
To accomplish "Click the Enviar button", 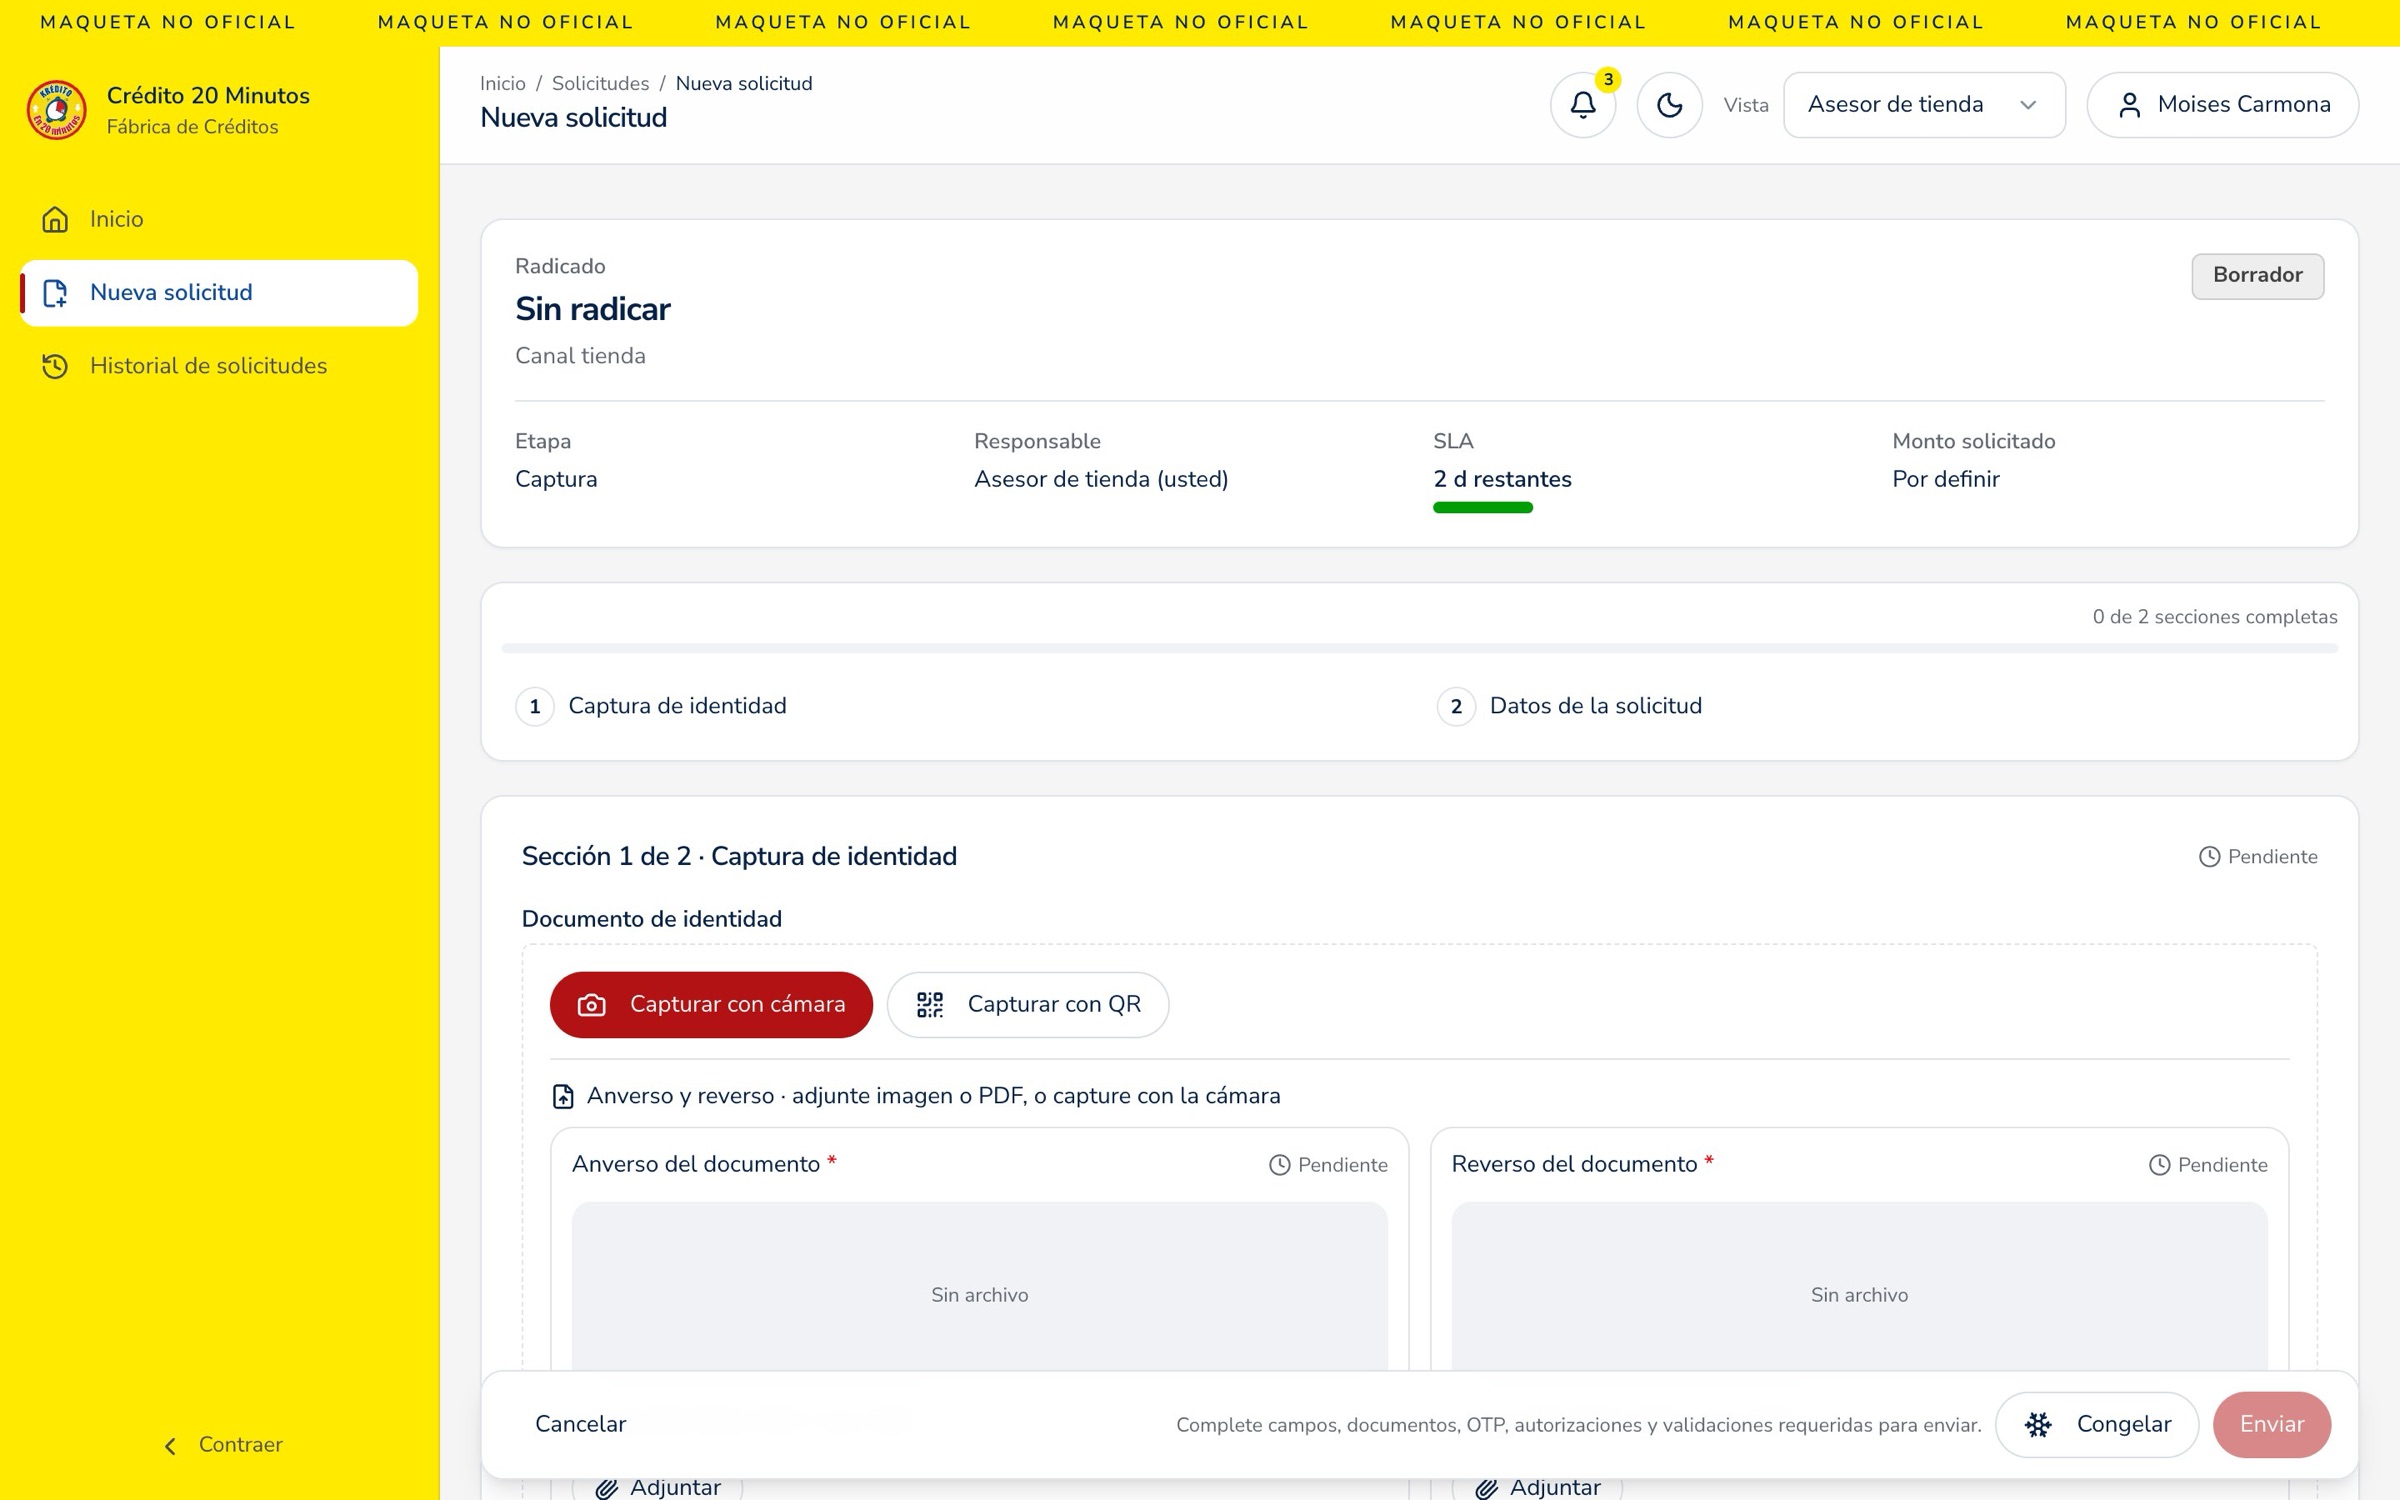I will 2271,1424.
